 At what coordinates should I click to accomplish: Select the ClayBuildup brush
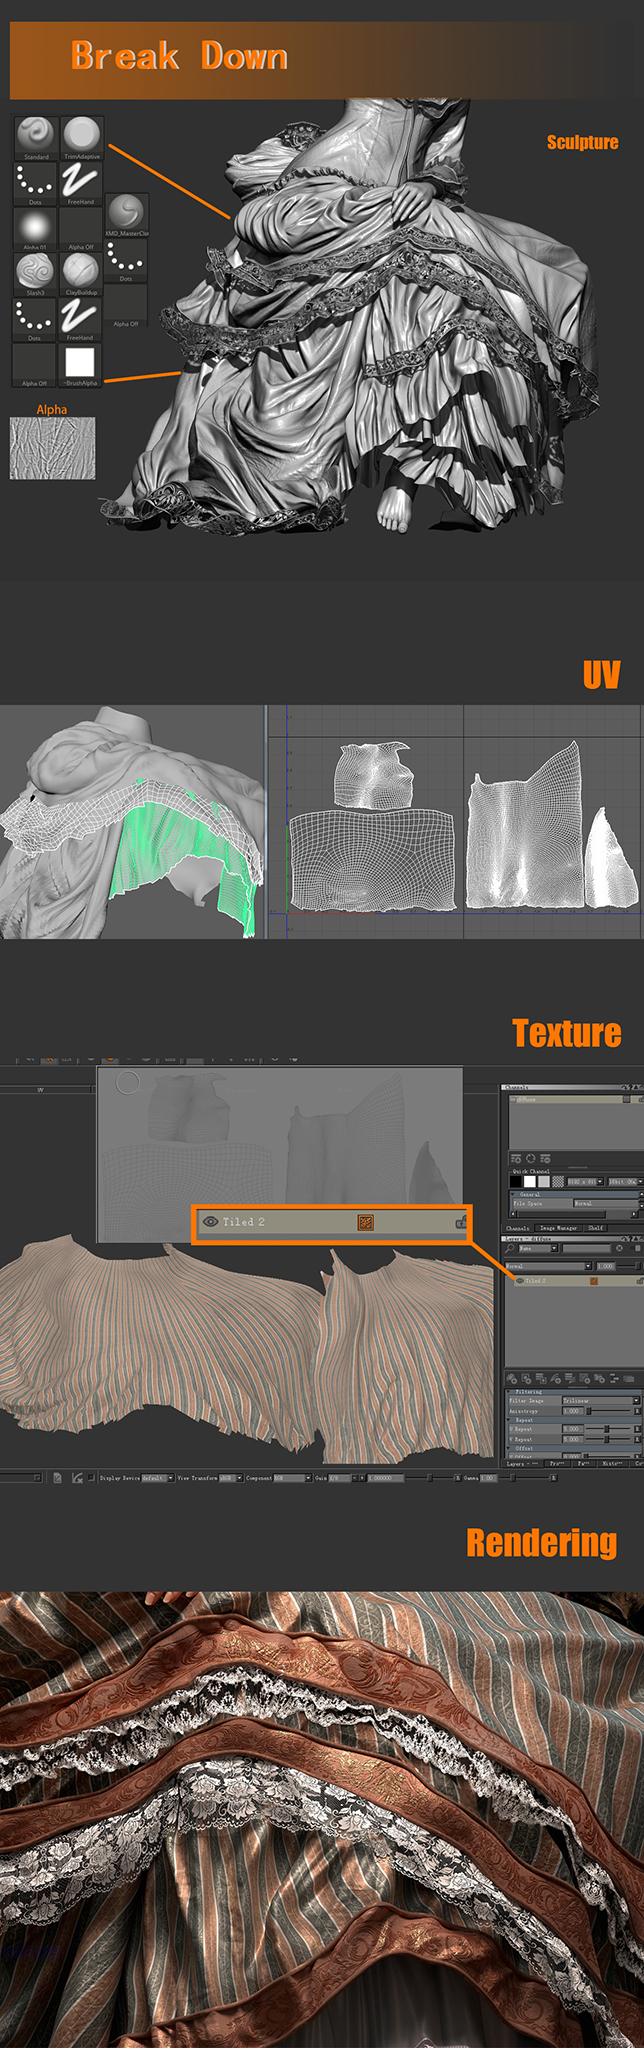tap(82, 274)
